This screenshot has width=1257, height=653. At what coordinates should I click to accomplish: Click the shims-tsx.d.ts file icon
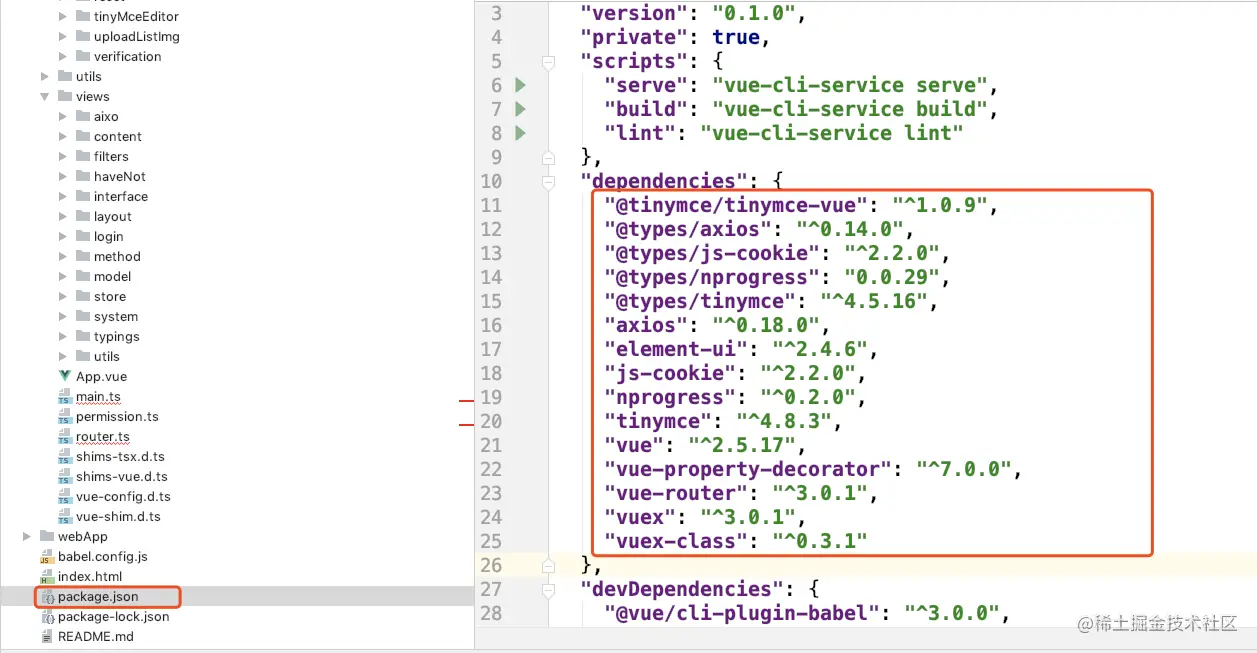coord(66,457)
